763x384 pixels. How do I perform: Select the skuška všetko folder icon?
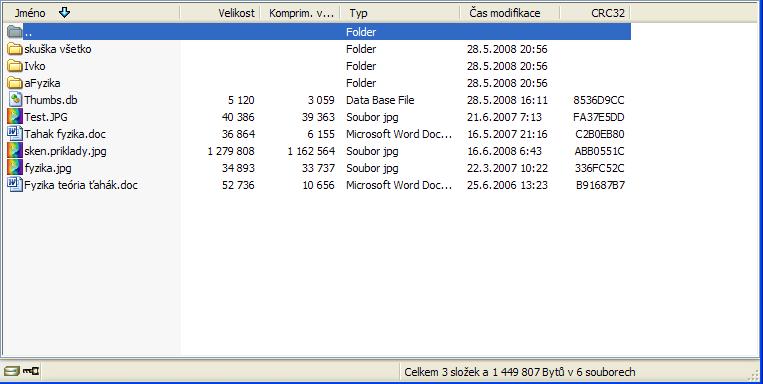(x=15, y=49)
